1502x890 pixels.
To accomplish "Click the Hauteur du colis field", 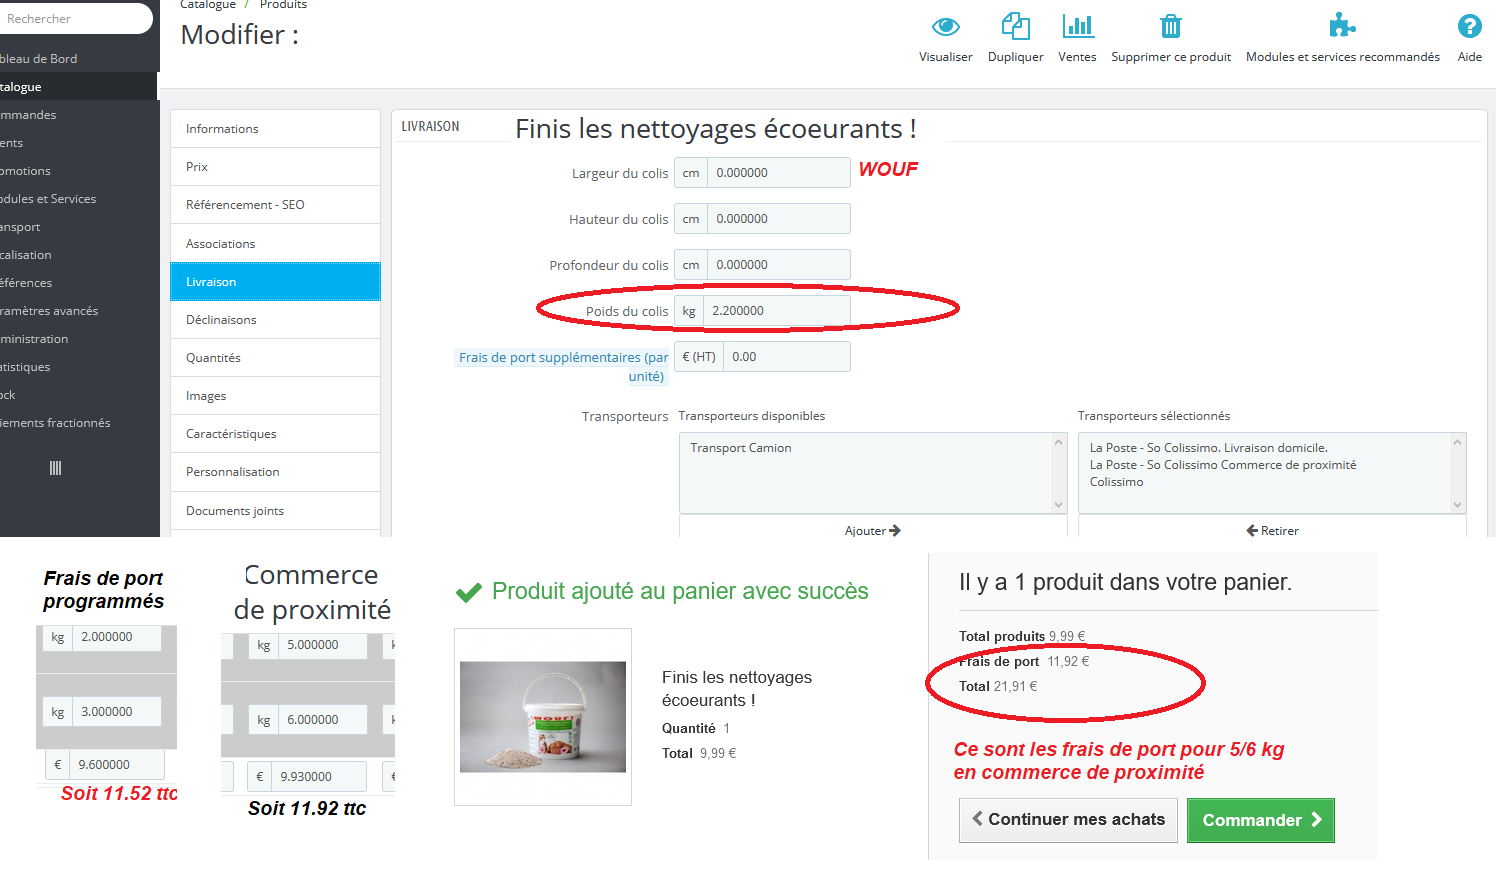I will (779, 219).
